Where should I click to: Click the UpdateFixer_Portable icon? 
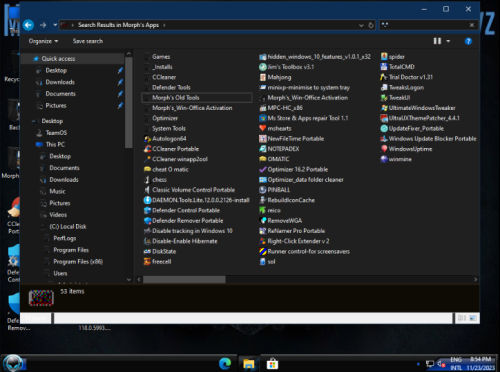[x=384, y=128]
